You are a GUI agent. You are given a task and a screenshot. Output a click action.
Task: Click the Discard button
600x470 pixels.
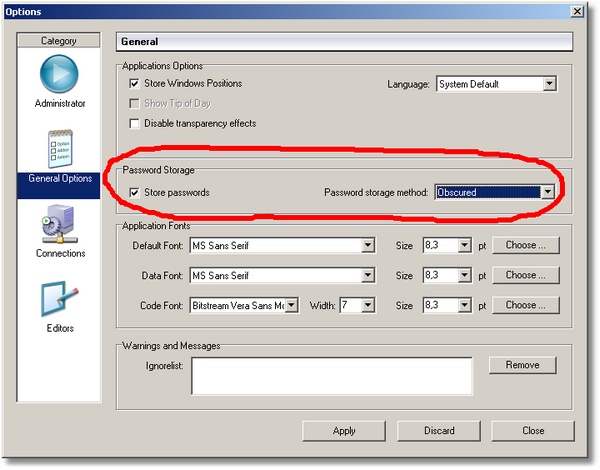click(439, 431)
